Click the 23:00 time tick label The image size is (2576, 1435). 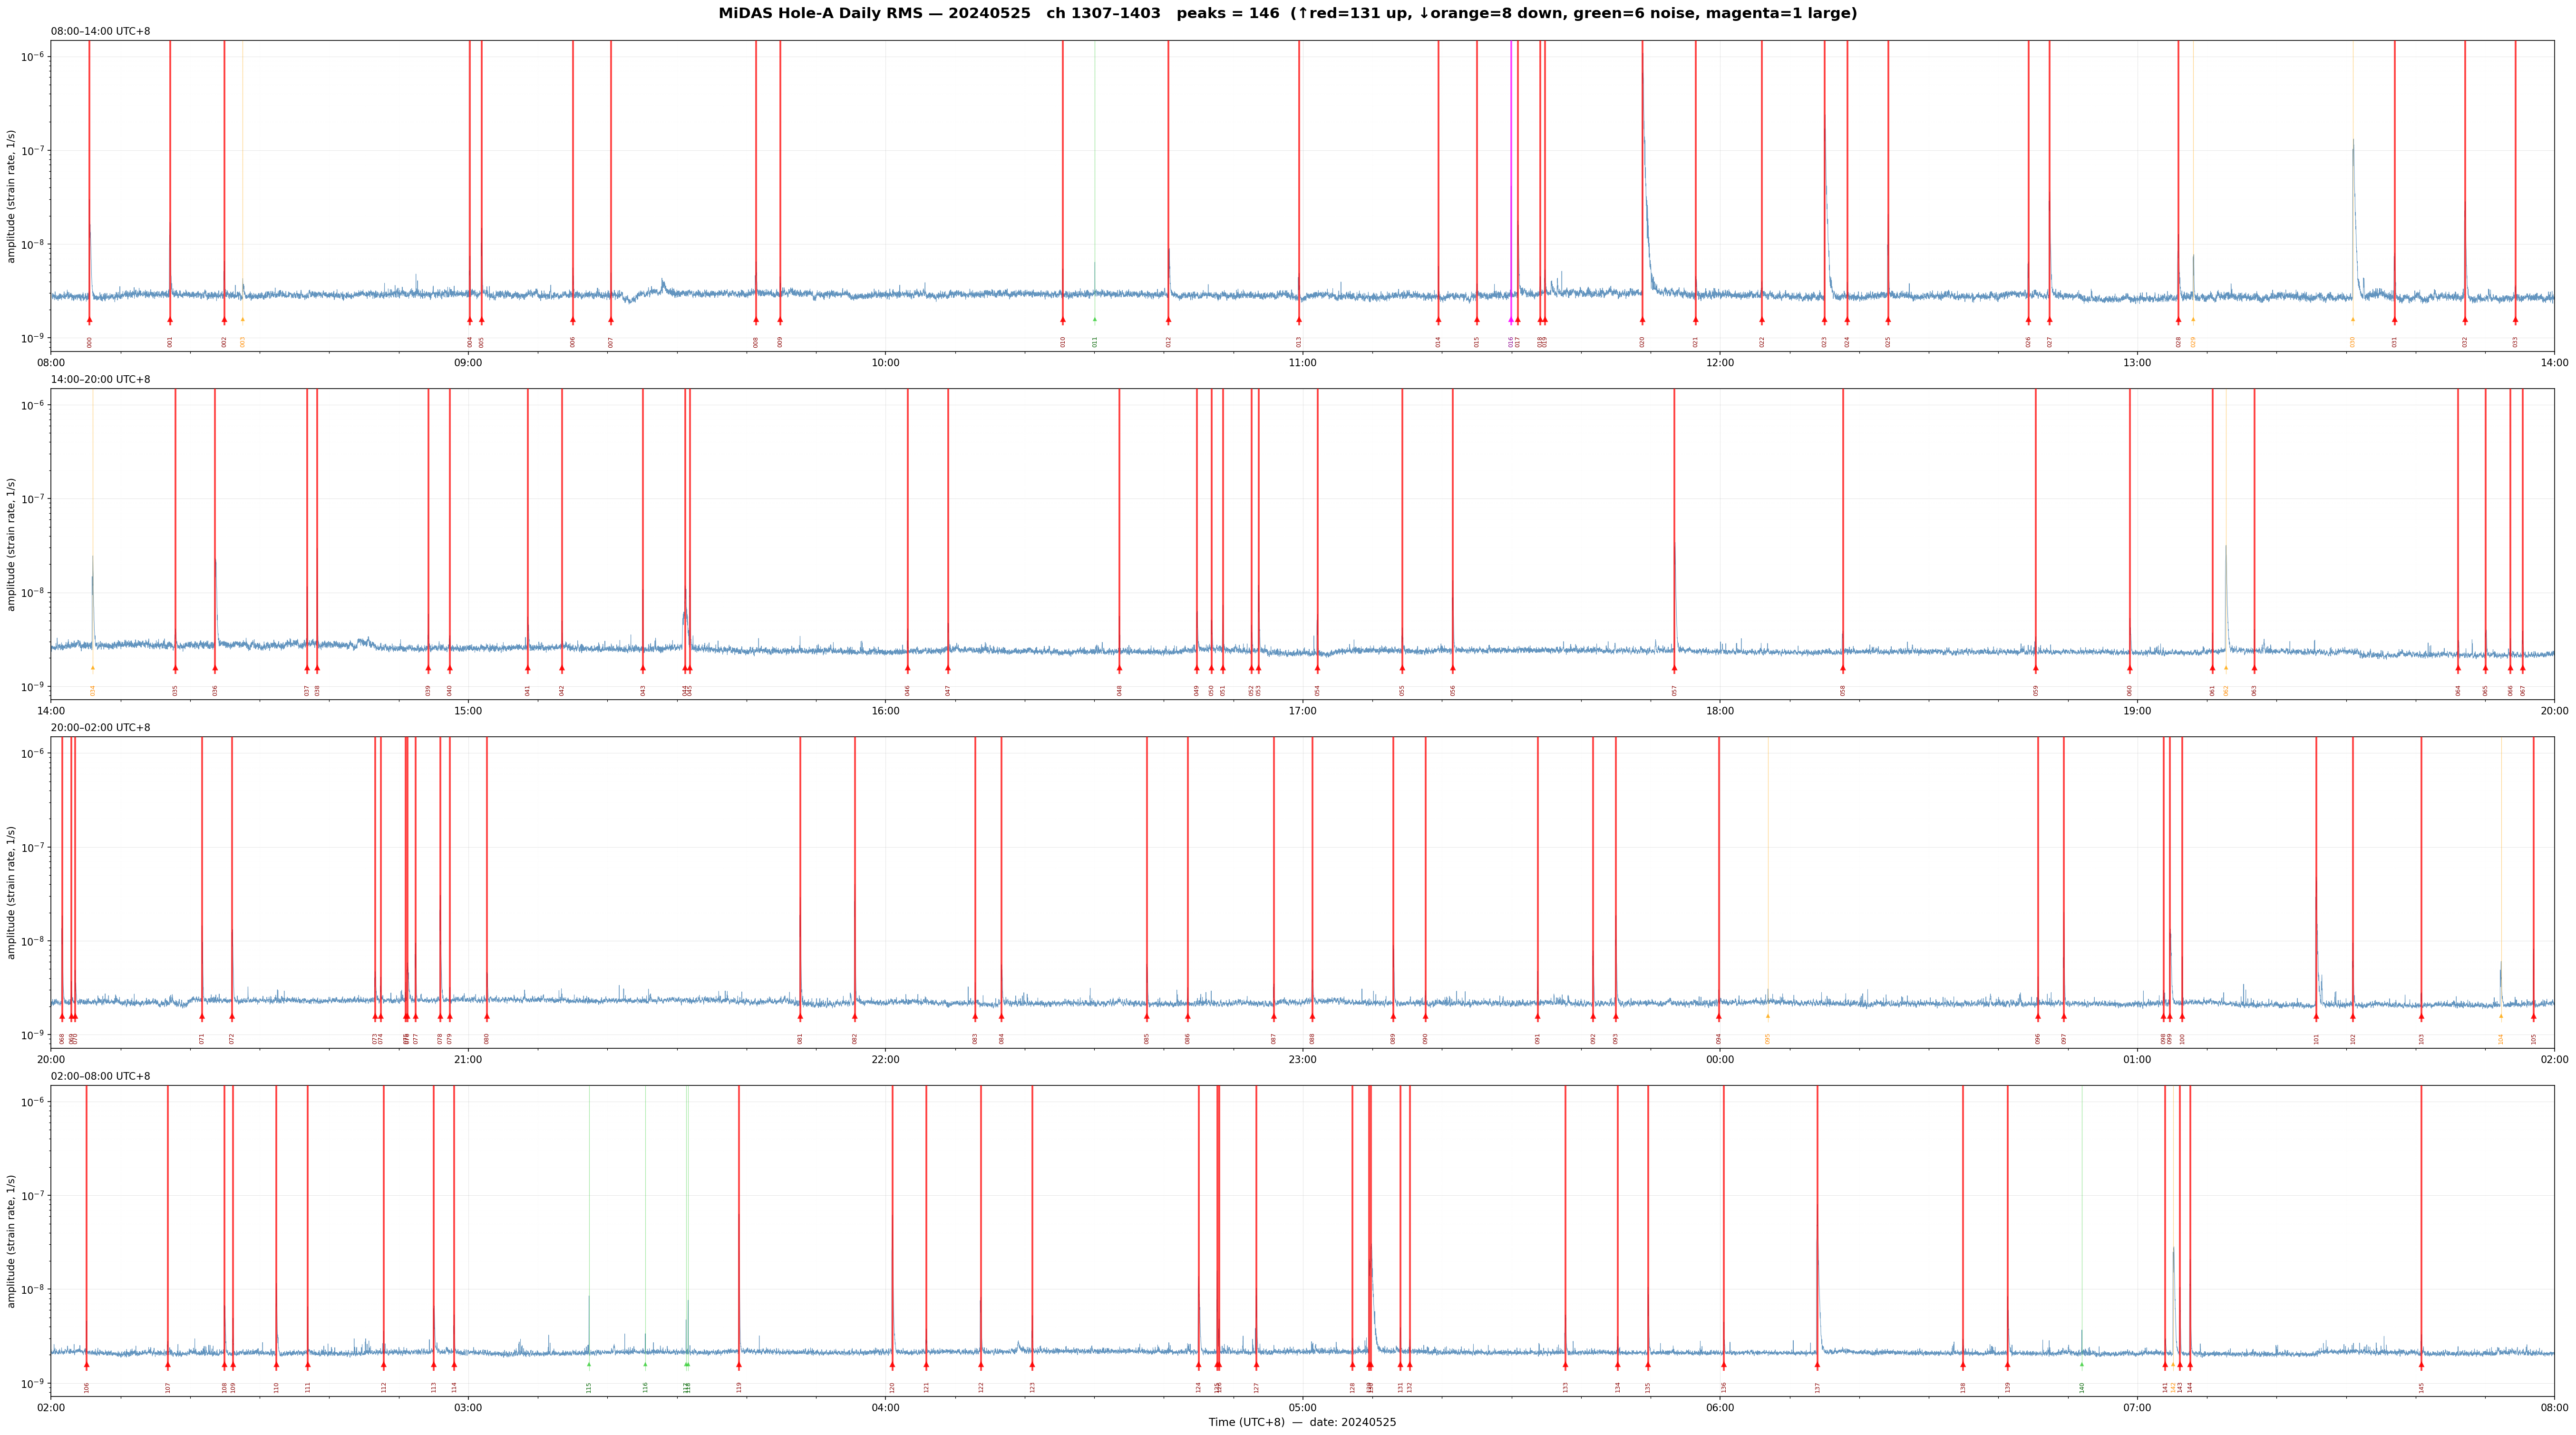pos(1302,1059)
